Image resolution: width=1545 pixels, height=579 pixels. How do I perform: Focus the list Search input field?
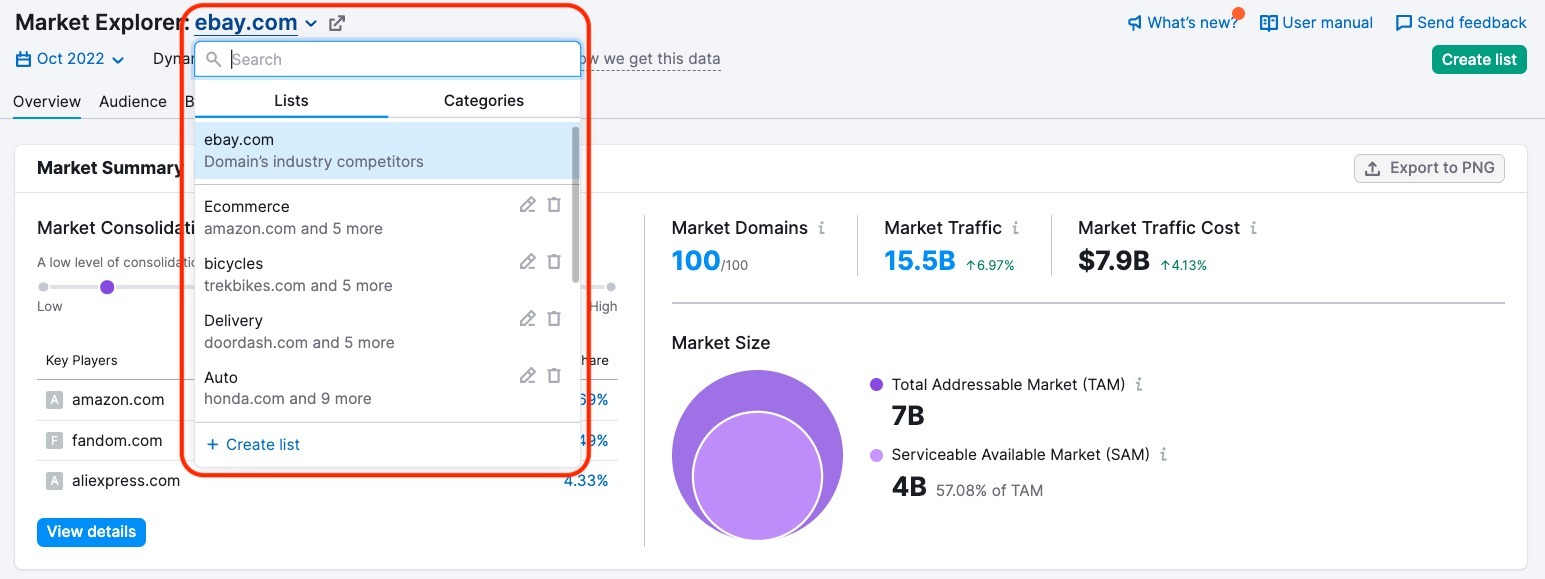click(388, 59)
